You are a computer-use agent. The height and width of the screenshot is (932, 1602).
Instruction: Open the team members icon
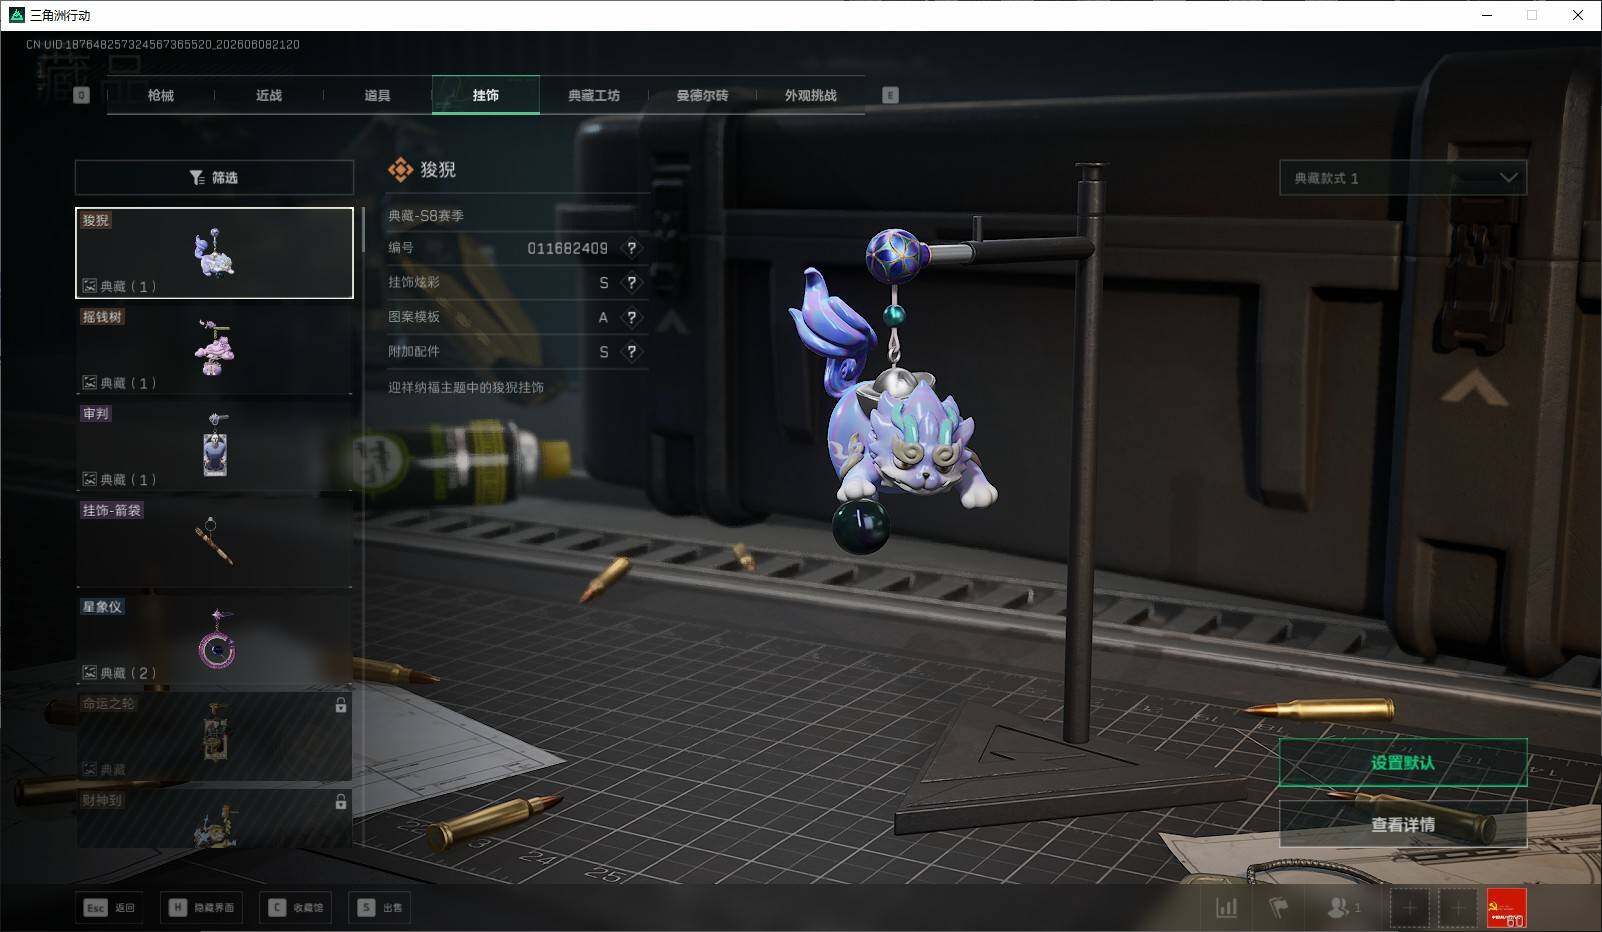(x=1342, y=907)
